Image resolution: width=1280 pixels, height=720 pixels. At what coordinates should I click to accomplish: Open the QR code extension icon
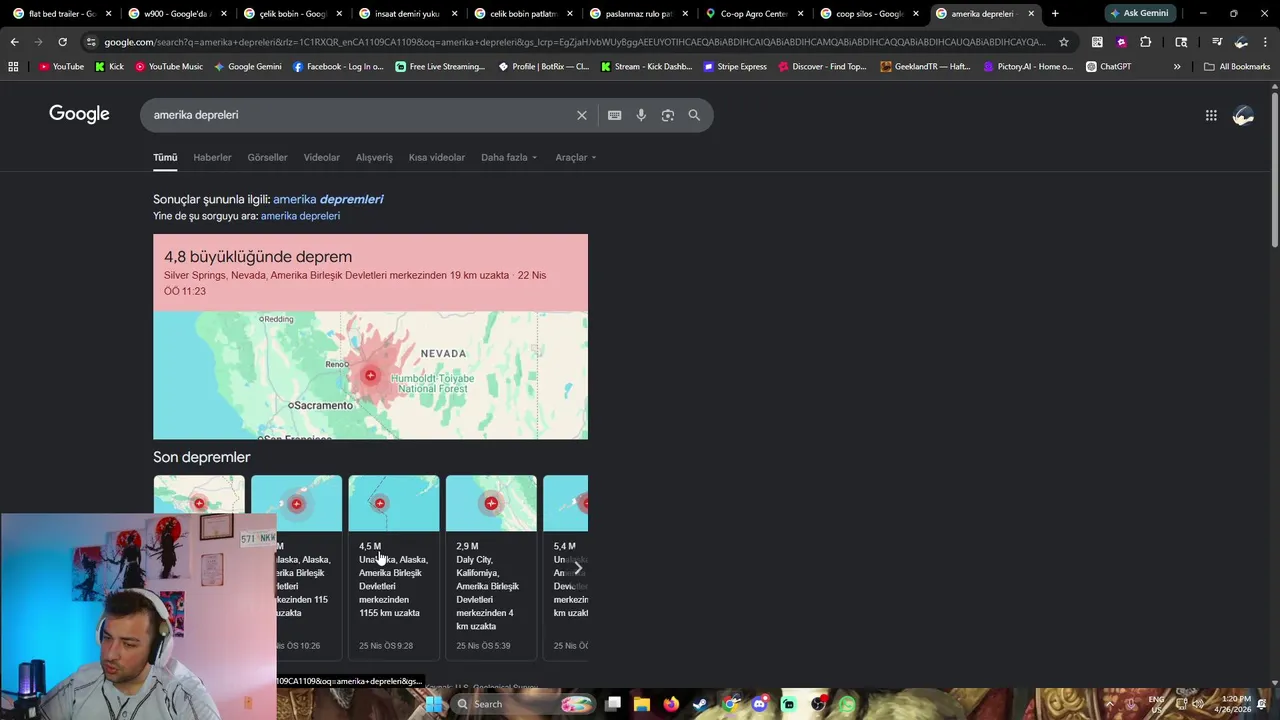[1097, 42]
